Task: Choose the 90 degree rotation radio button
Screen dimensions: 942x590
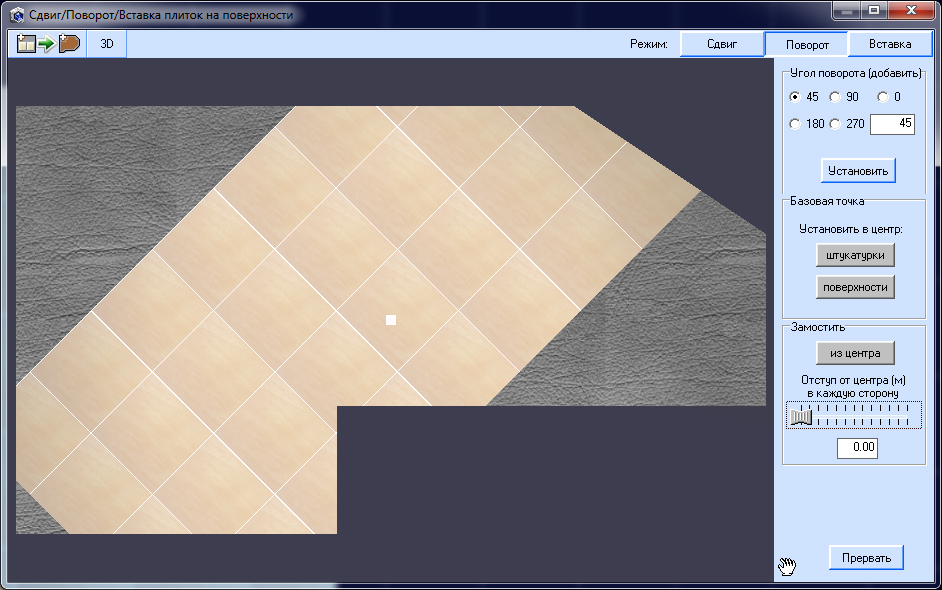Action: (x=834, y=97)
